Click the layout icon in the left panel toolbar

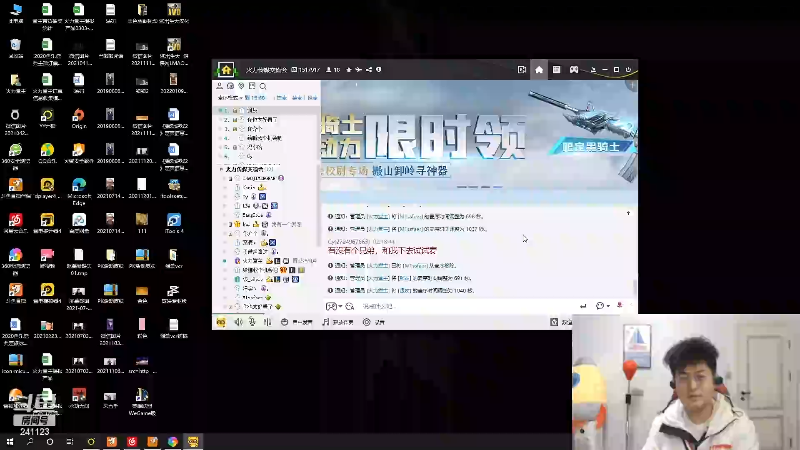pyautogui.click(x=252, y=86)
